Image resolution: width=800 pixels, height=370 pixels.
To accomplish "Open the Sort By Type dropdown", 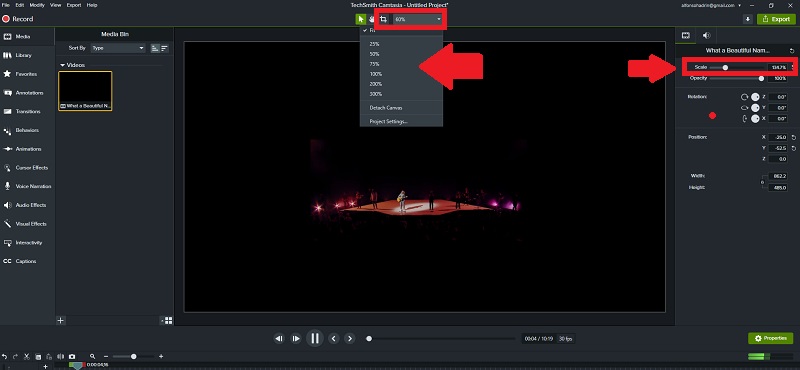I will [x=118, y=48].
